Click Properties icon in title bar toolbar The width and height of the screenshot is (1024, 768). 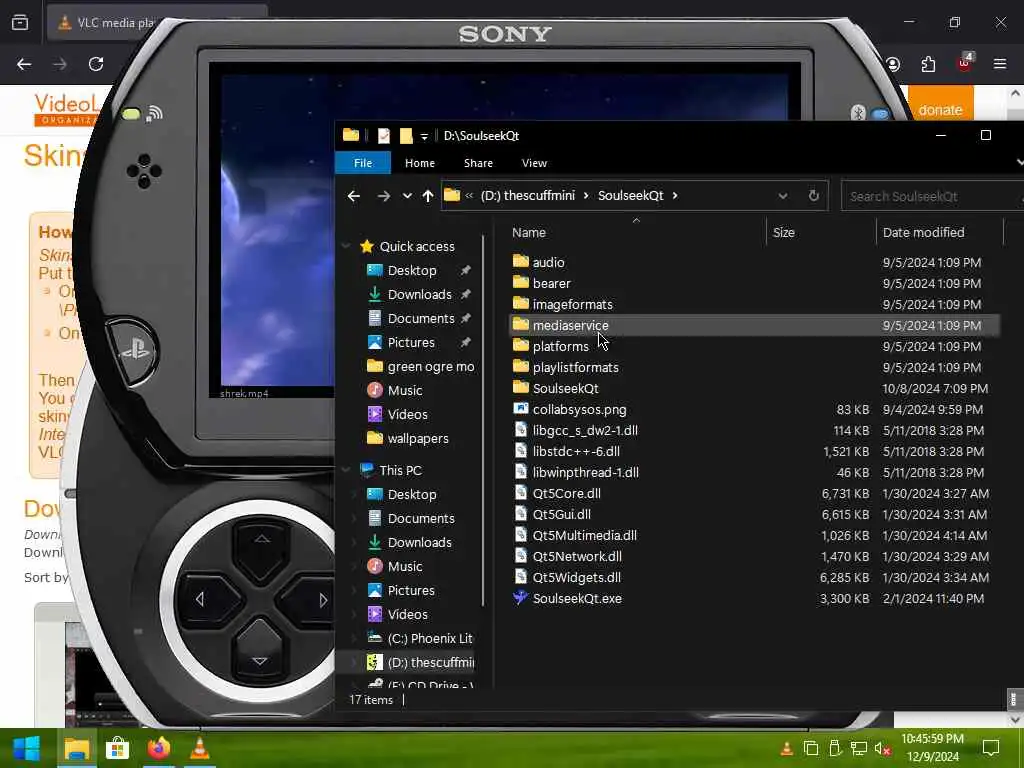(383, 136)
